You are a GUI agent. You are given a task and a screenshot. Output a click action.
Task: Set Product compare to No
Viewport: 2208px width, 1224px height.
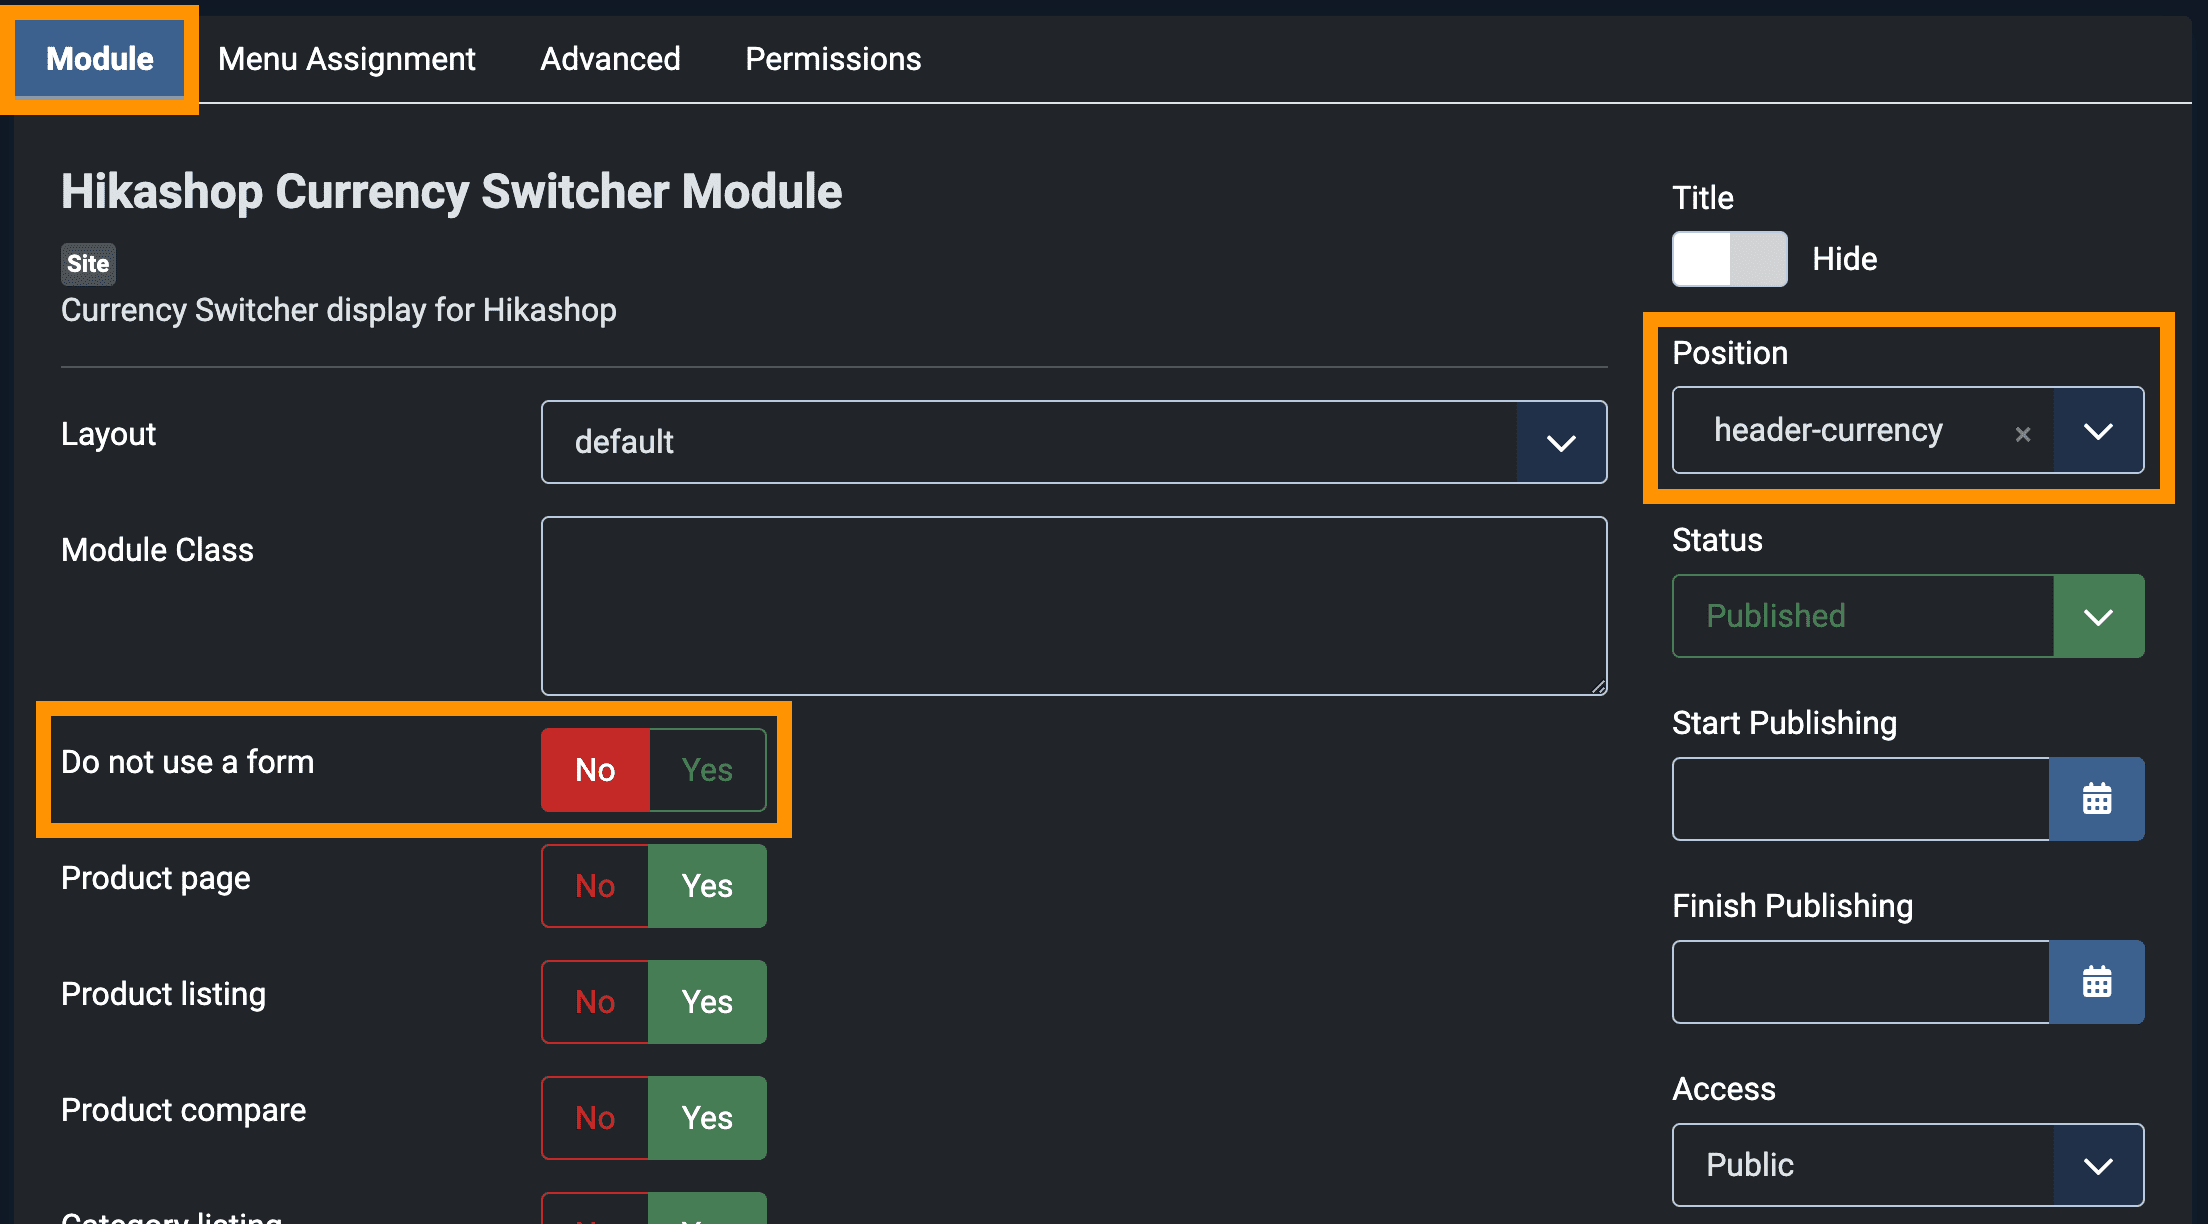(x=595, y=1118)
